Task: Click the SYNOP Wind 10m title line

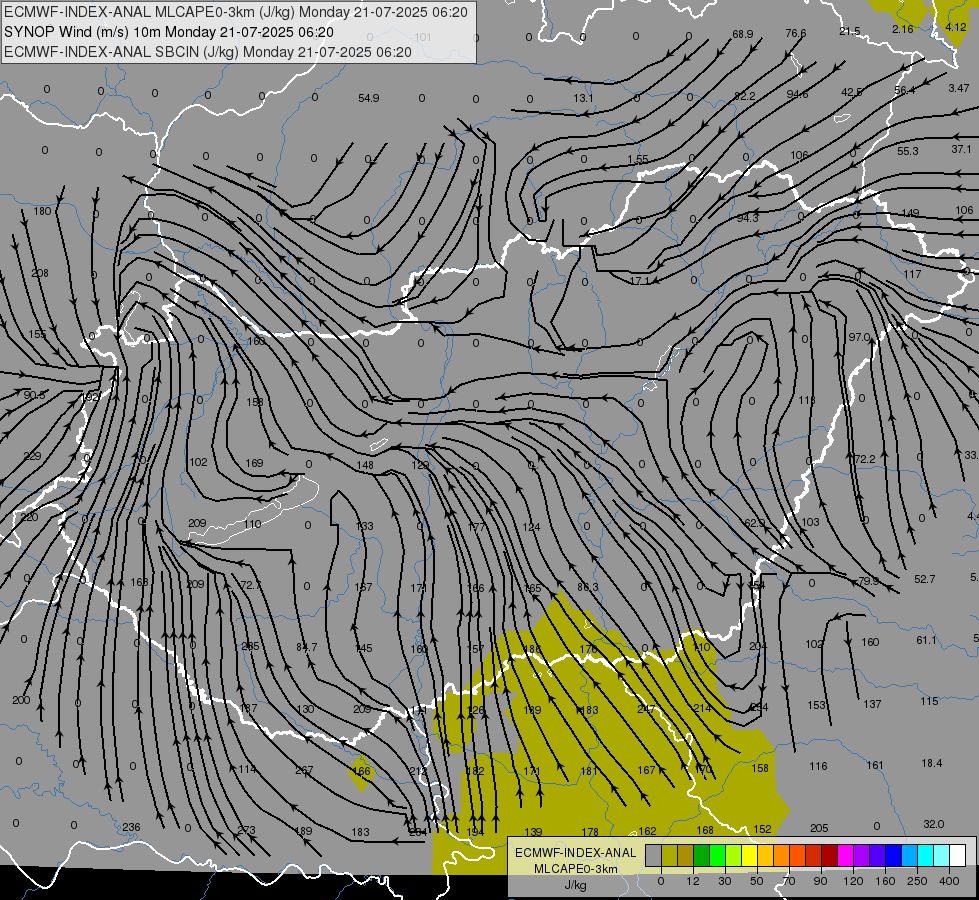Action: tap(169, 32)
